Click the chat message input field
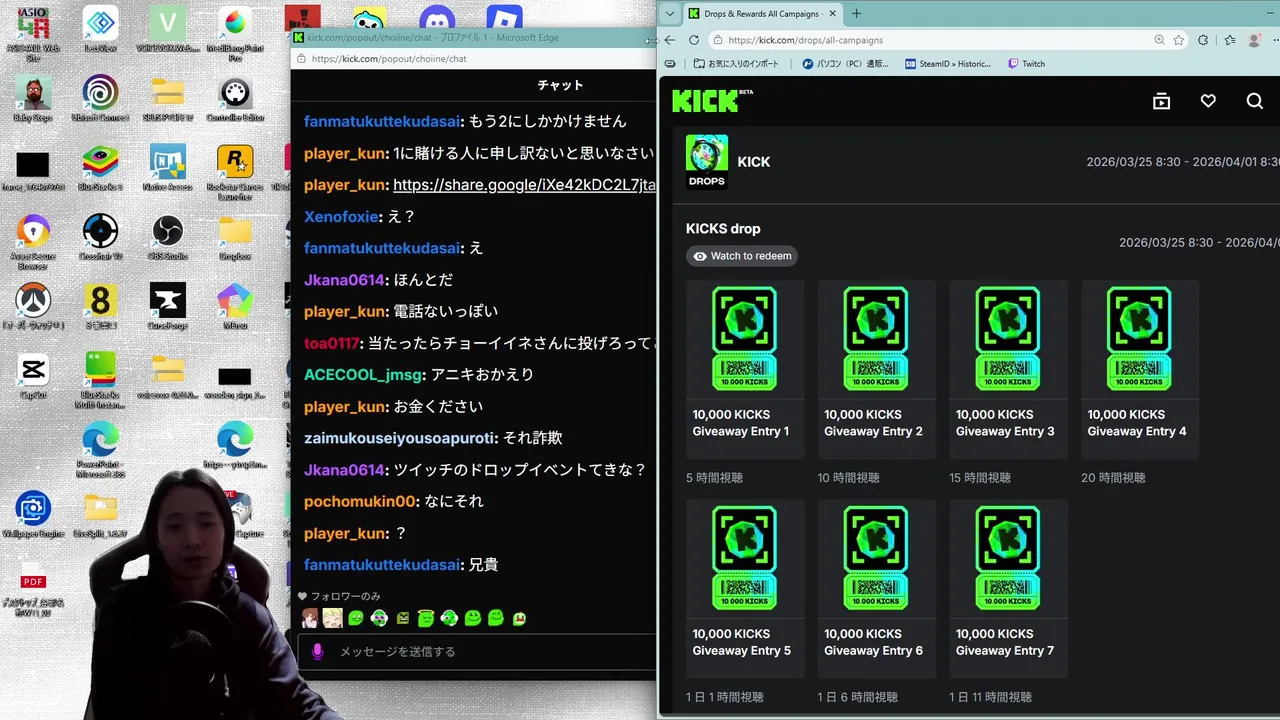Screen dimensions: 1280x720 [x=477, y=651]
